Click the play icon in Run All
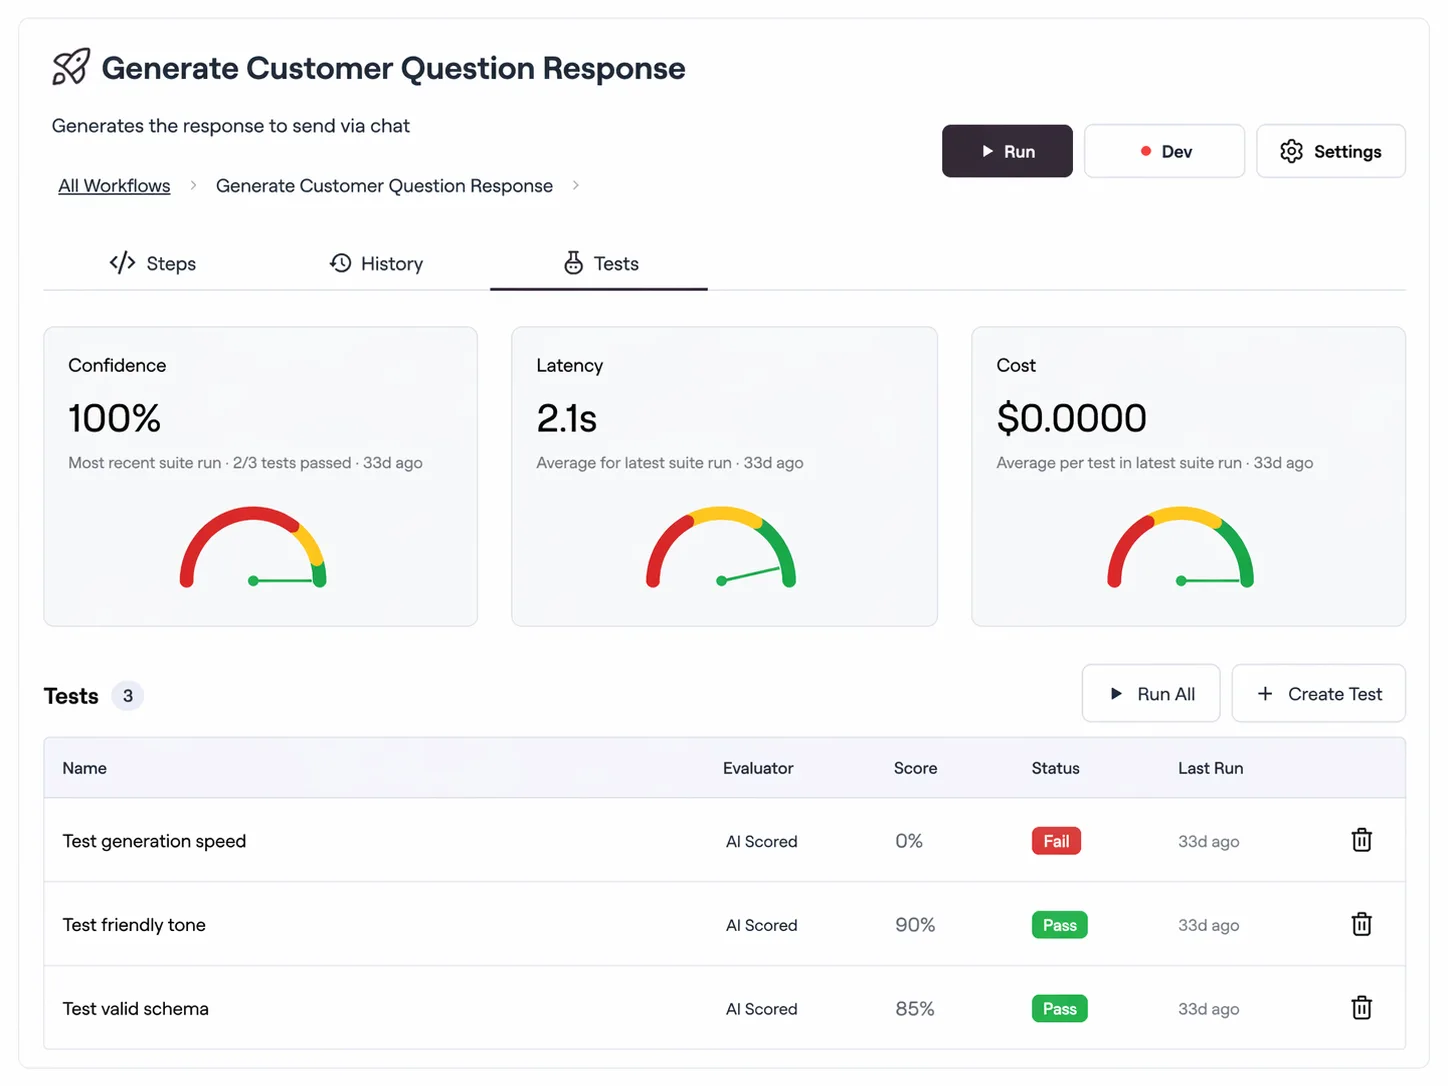This screenshot has height=1086, width=1448. (x=1118, y=693)
